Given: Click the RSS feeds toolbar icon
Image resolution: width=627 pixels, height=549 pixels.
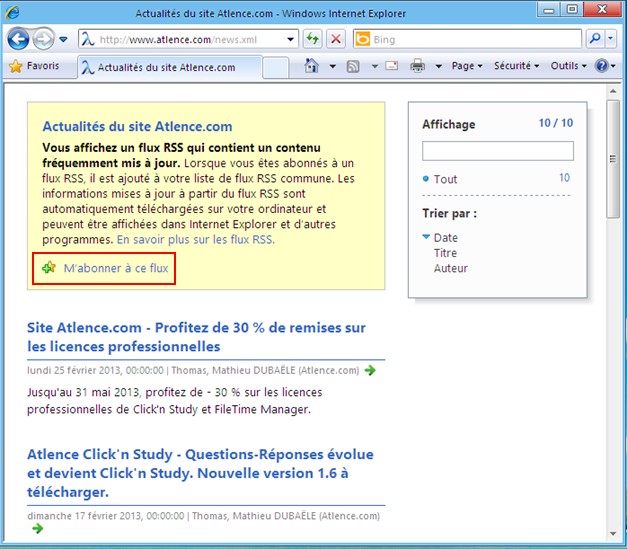Looking at the screenshot, I should [353, 66].
